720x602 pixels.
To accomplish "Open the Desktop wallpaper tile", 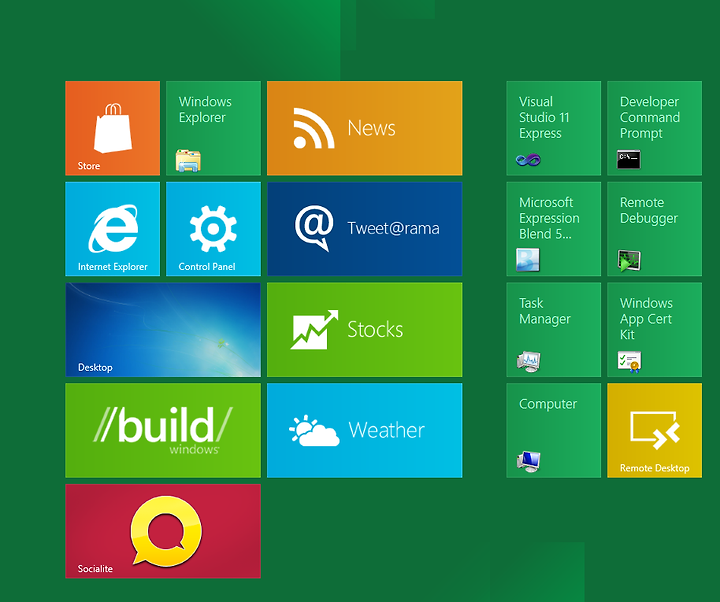I will click(x=163, y=330).
